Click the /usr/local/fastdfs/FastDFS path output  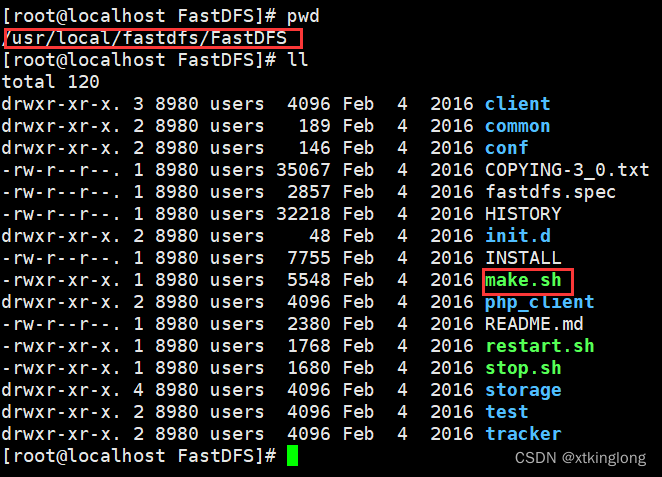(145, 38)
